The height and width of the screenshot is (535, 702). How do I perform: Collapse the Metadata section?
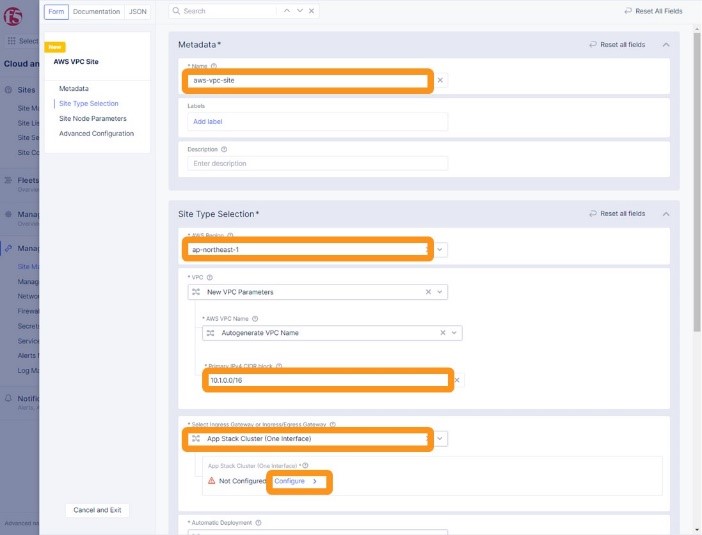pos(666,44)
